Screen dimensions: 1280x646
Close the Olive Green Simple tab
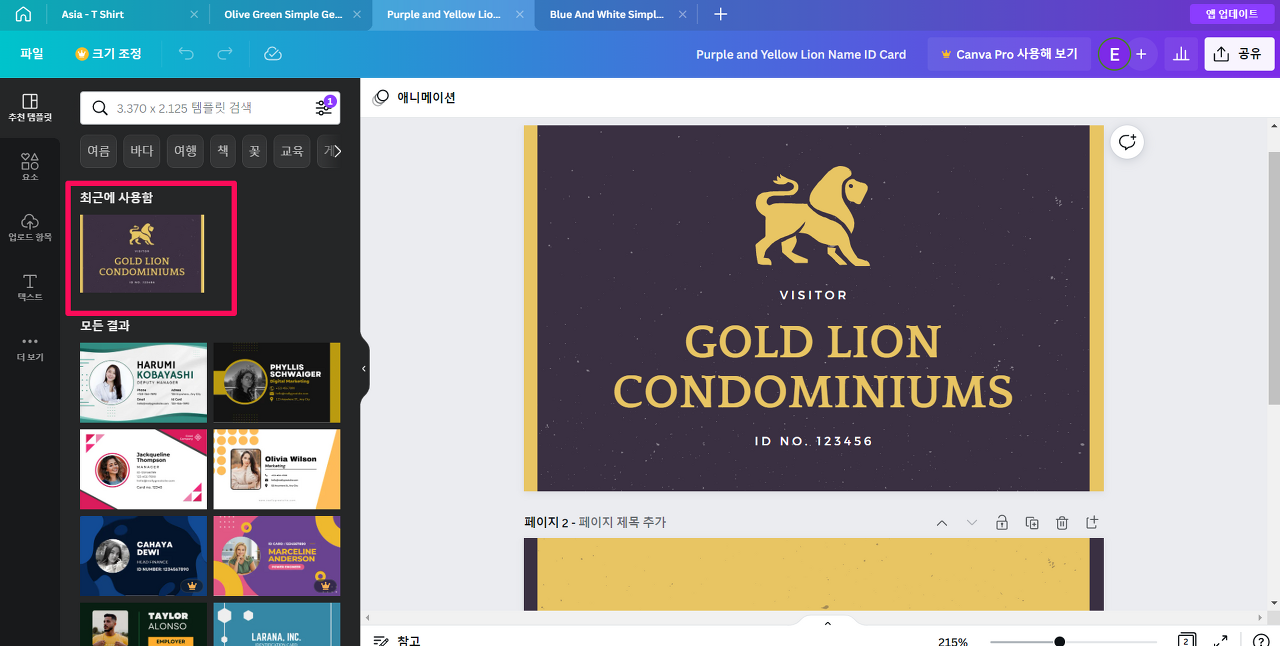click(x=356, y=15)
